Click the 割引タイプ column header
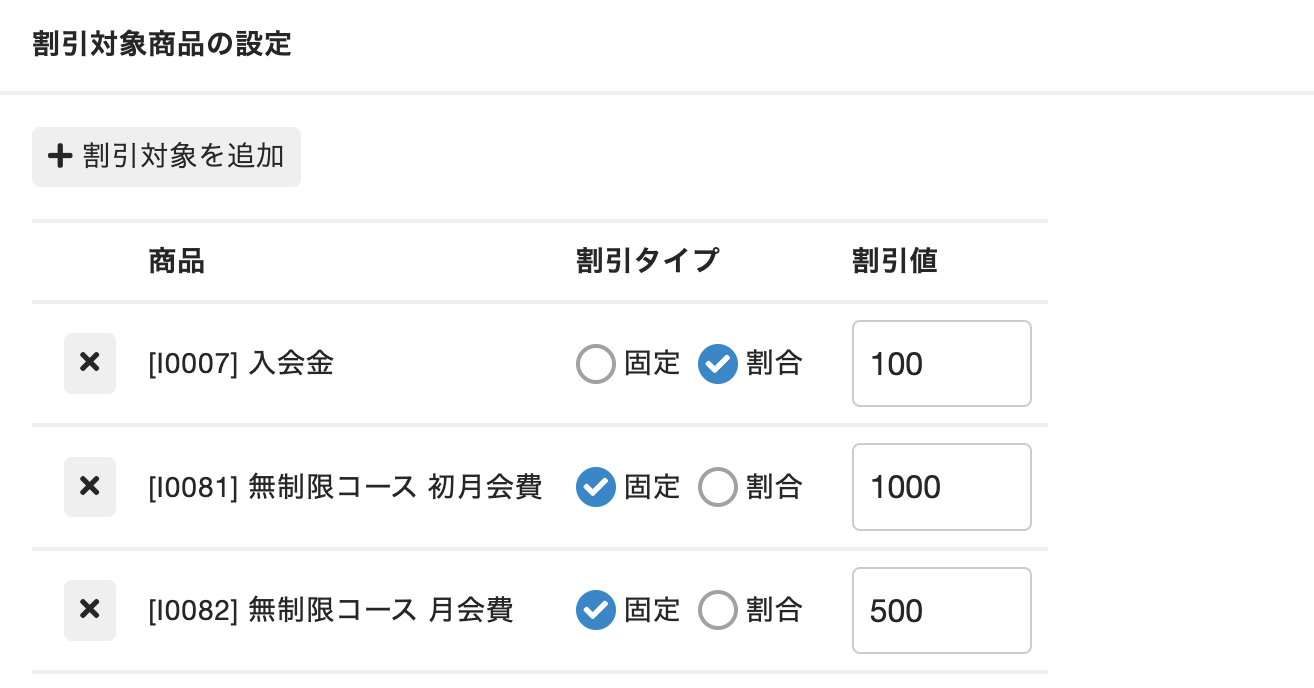Screen dimensions: 1314x688 [x=647, y=262]
